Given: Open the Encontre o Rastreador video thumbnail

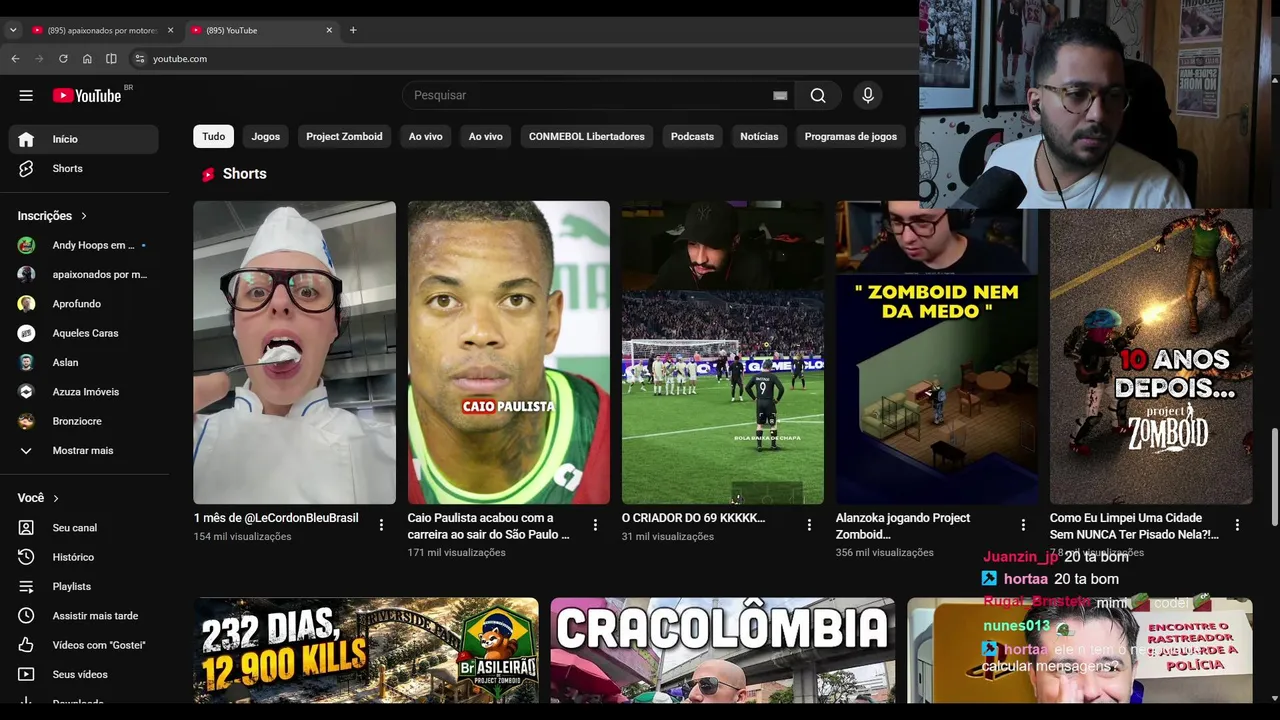Looking at the screenshot, I should click(x=1080, y=650).
